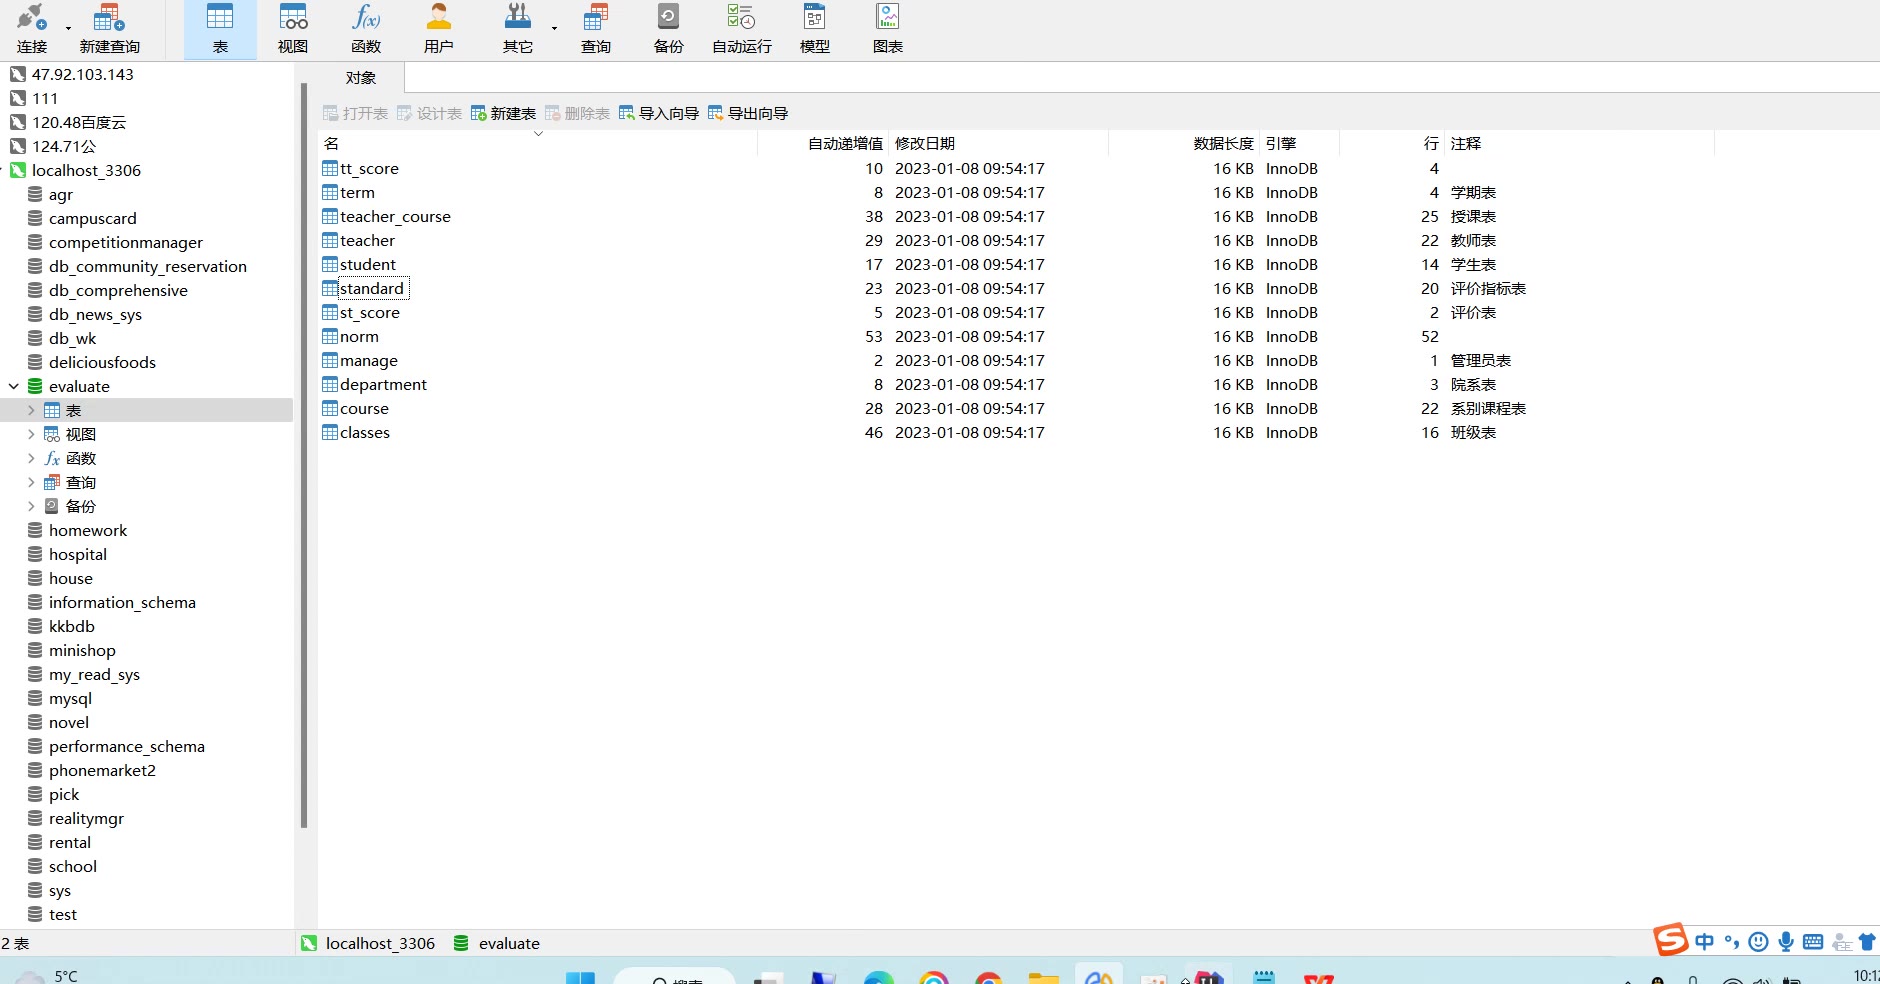This screenshot has height=984, width=1880.
Task: Sort by the 数据长度 column header
Action: click(1184, 143)
